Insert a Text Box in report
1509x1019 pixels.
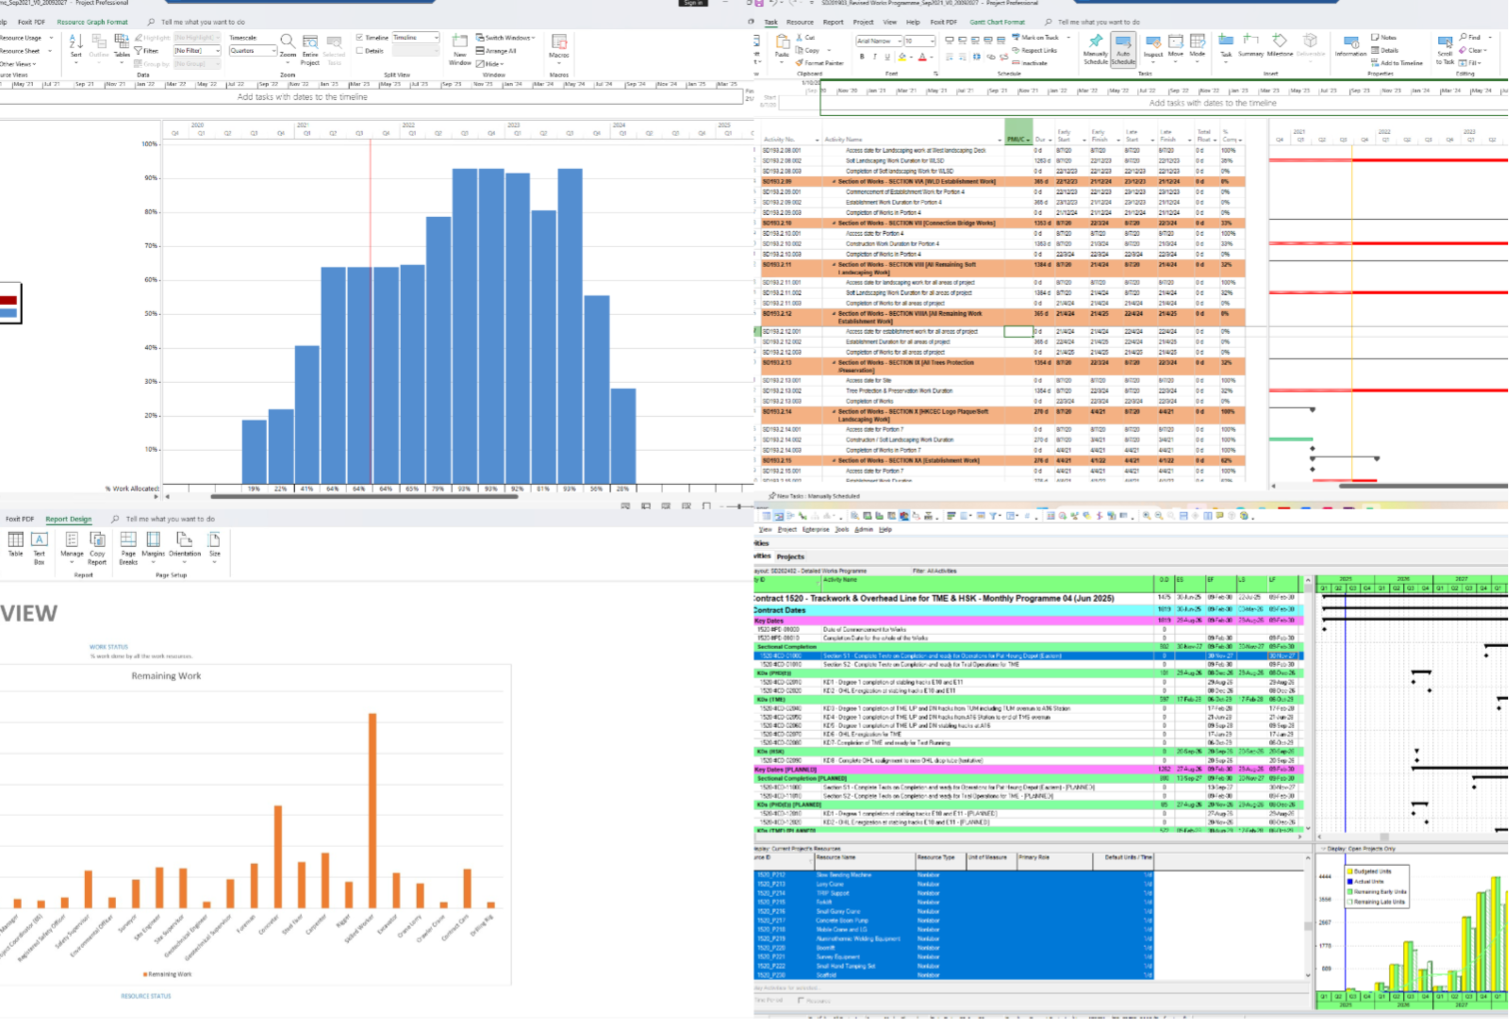click(39, 546)
